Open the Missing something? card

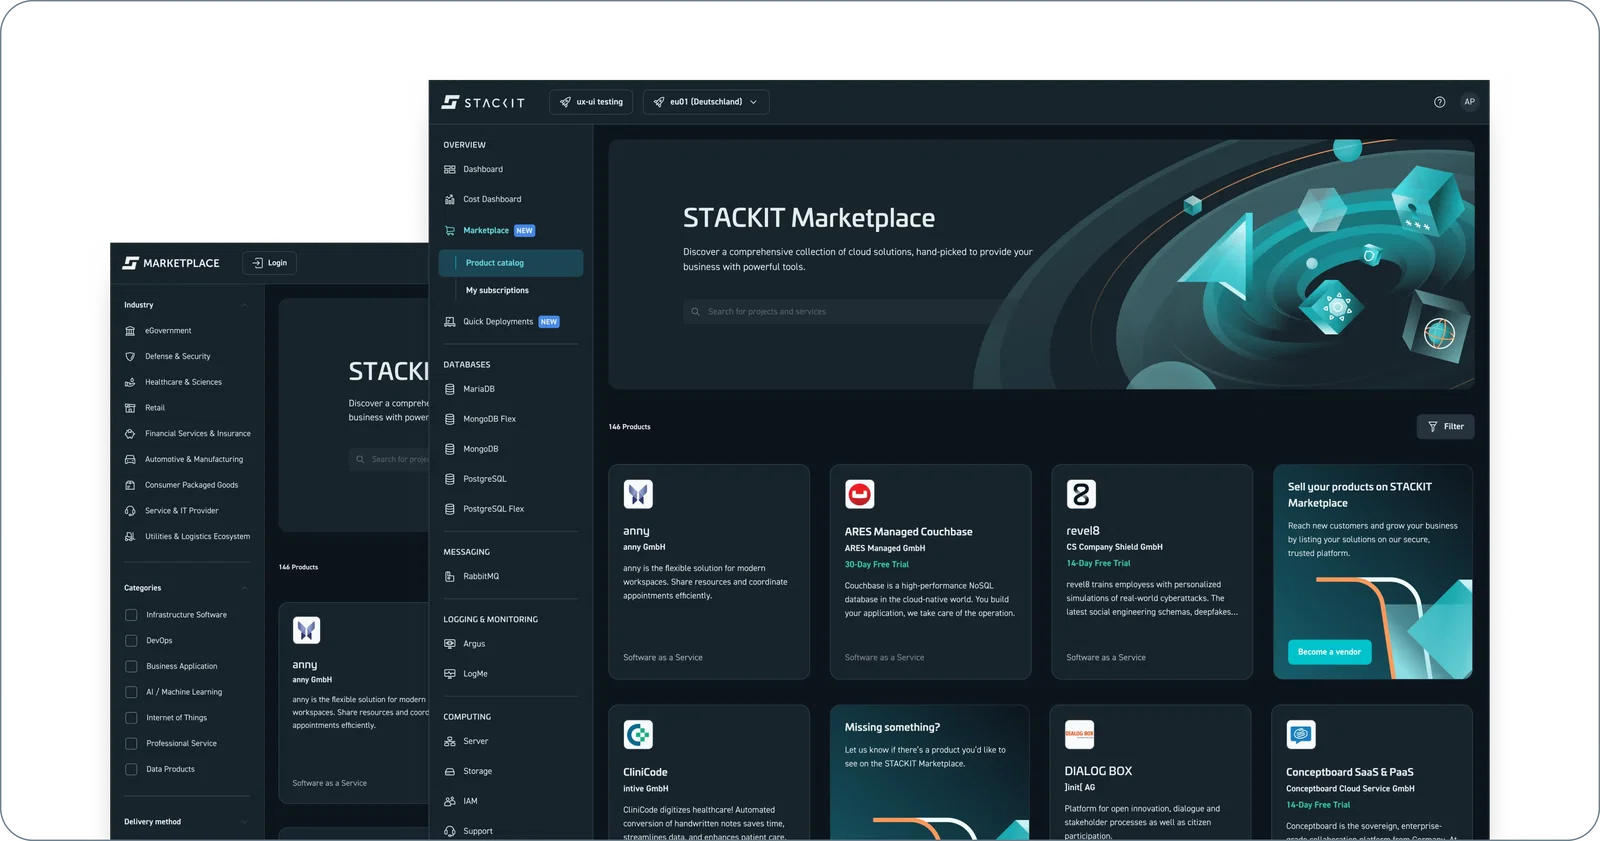(930, 773)
